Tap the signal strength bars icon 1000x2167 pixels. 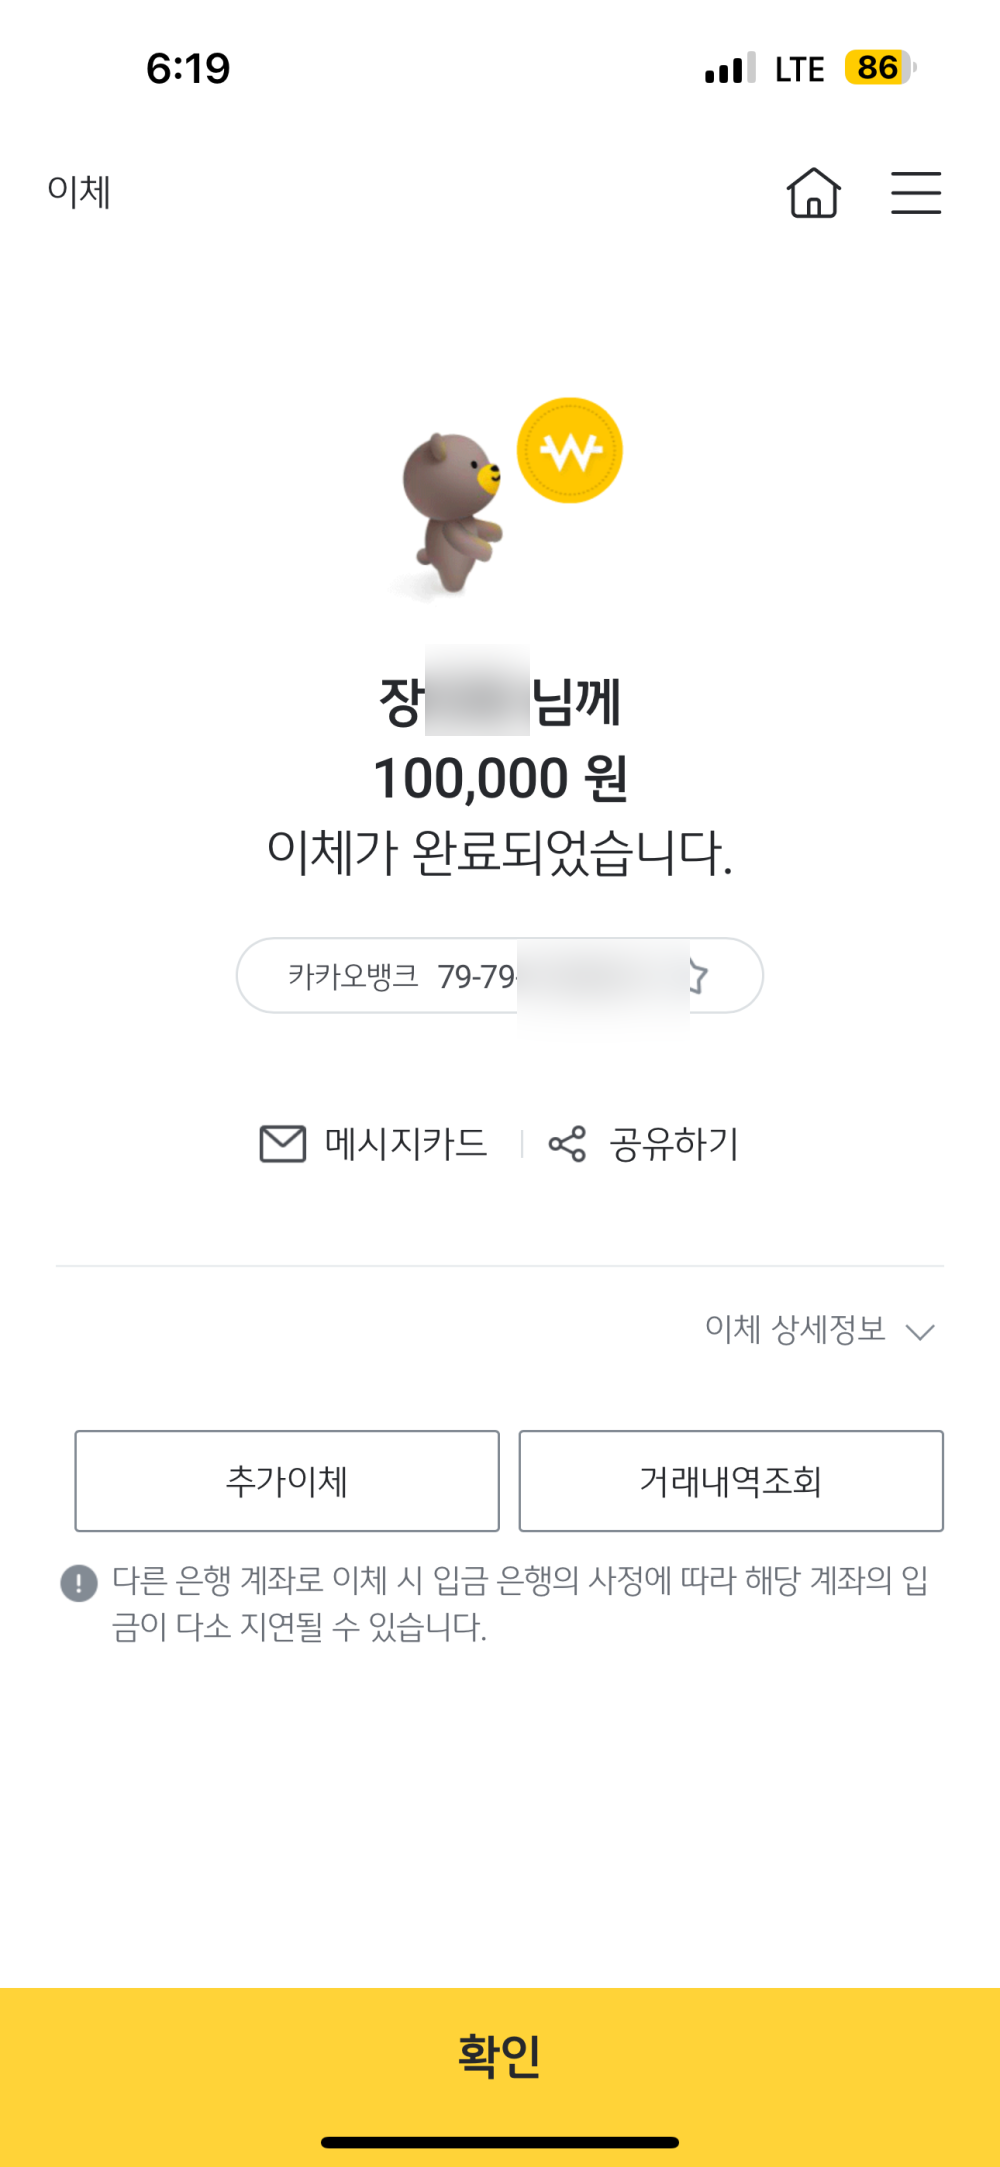(x=730, y=69)
